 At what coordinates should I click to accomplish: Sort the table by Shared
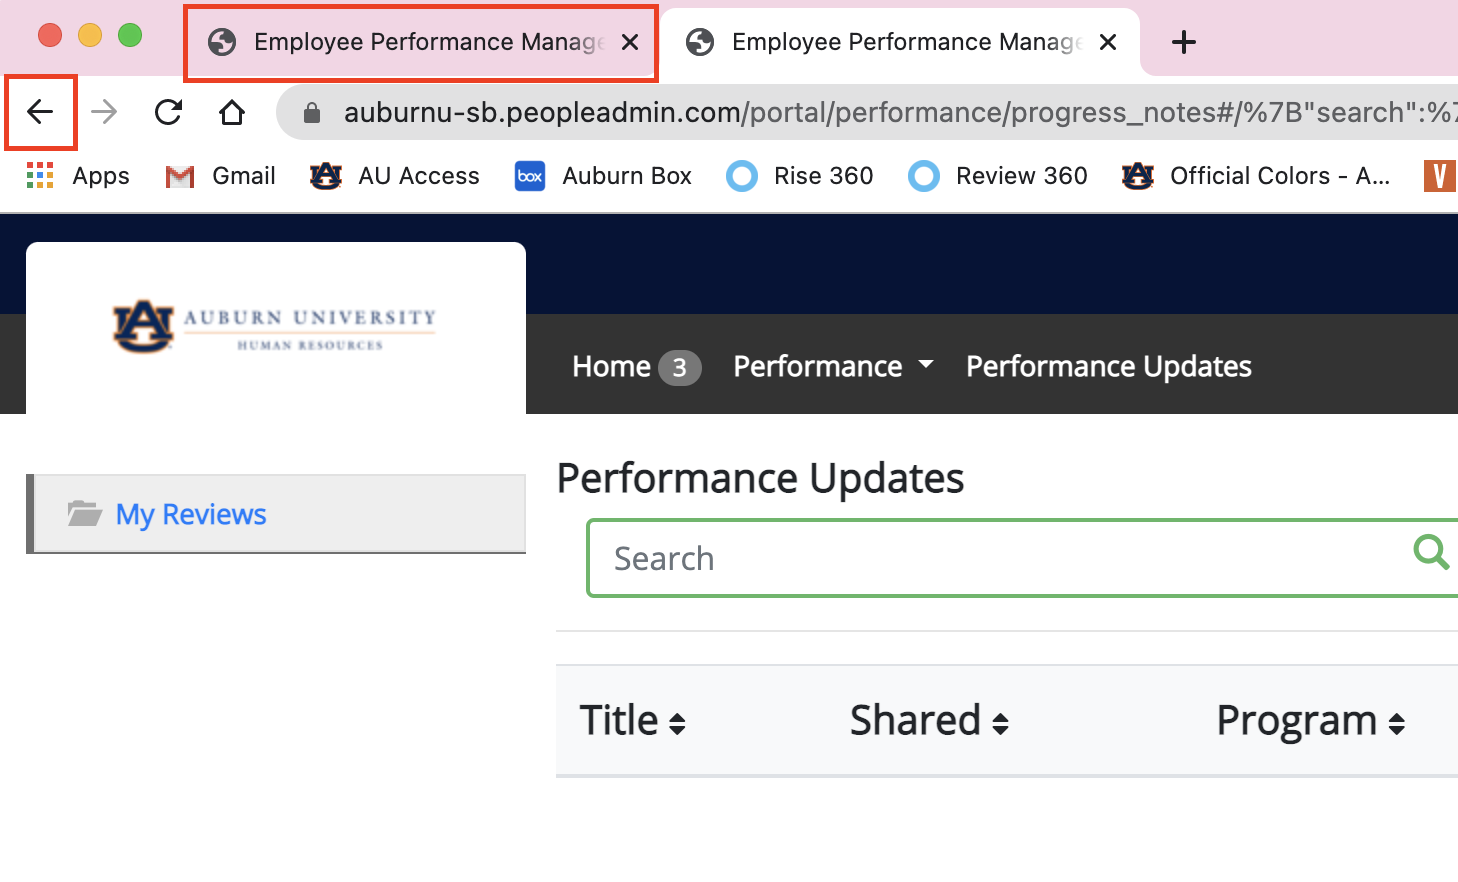coord(929,720)
